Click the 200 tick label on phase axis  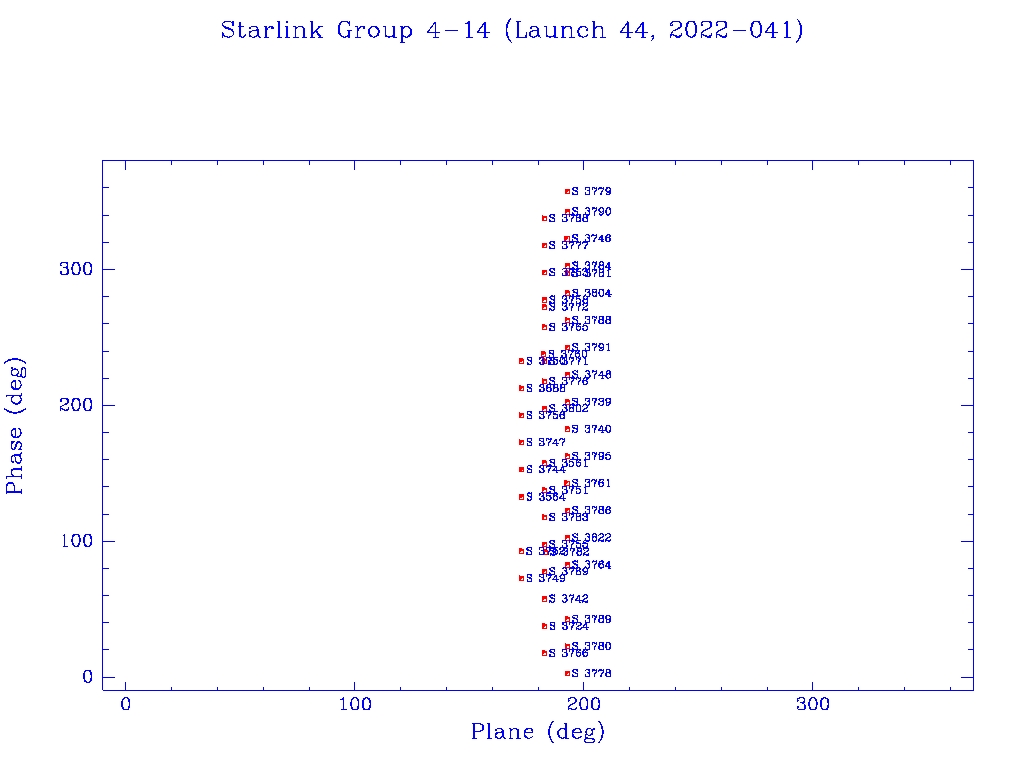75,406
